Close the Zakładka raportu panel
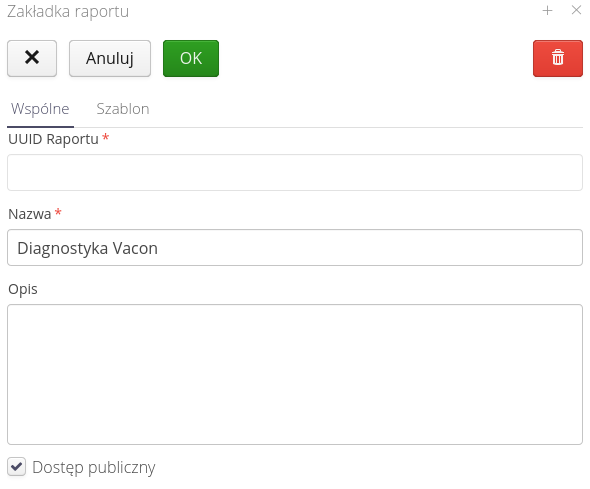Screen dimensions: 590x489 click(576, 10)
